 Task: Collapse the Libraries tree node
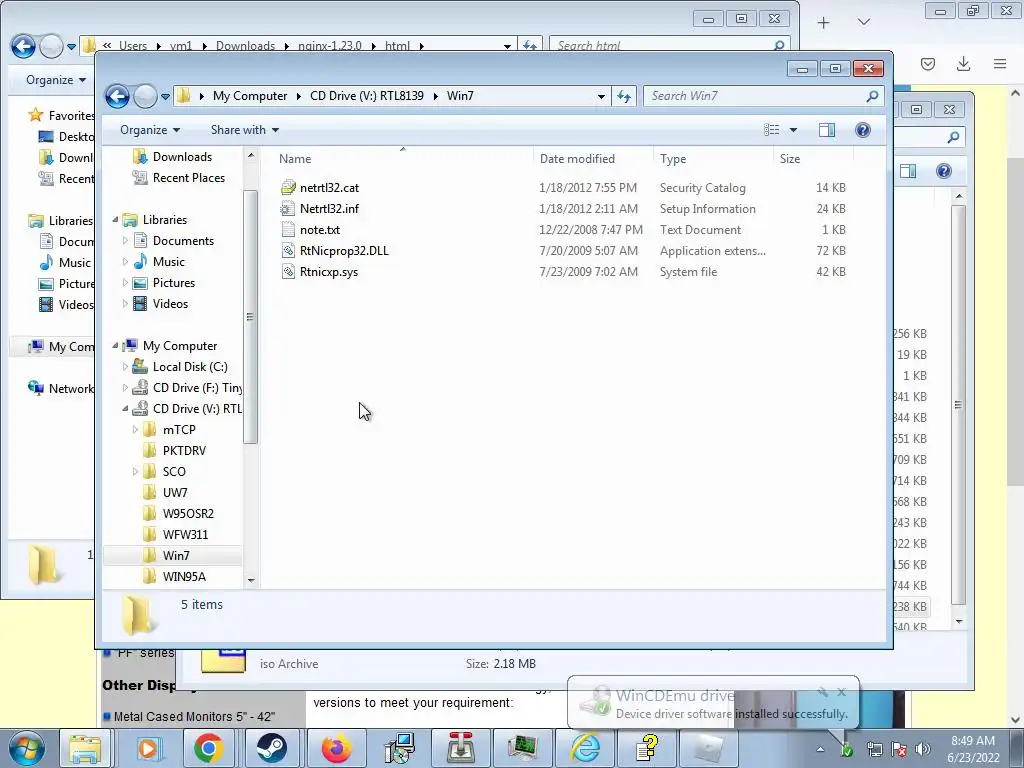[x=115, y=219]
